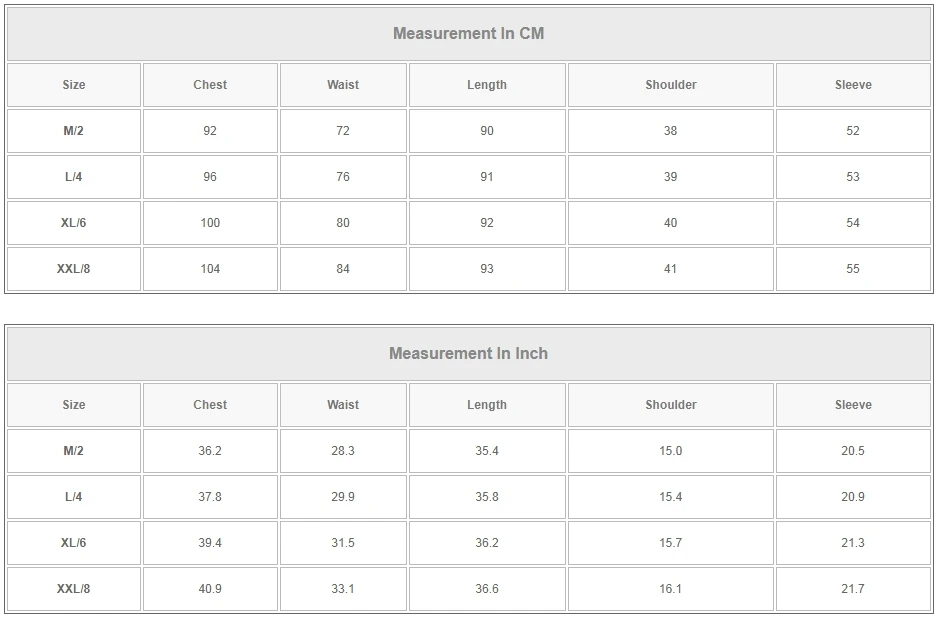Click the XL/6 size label in the CM table

point(74,223)
